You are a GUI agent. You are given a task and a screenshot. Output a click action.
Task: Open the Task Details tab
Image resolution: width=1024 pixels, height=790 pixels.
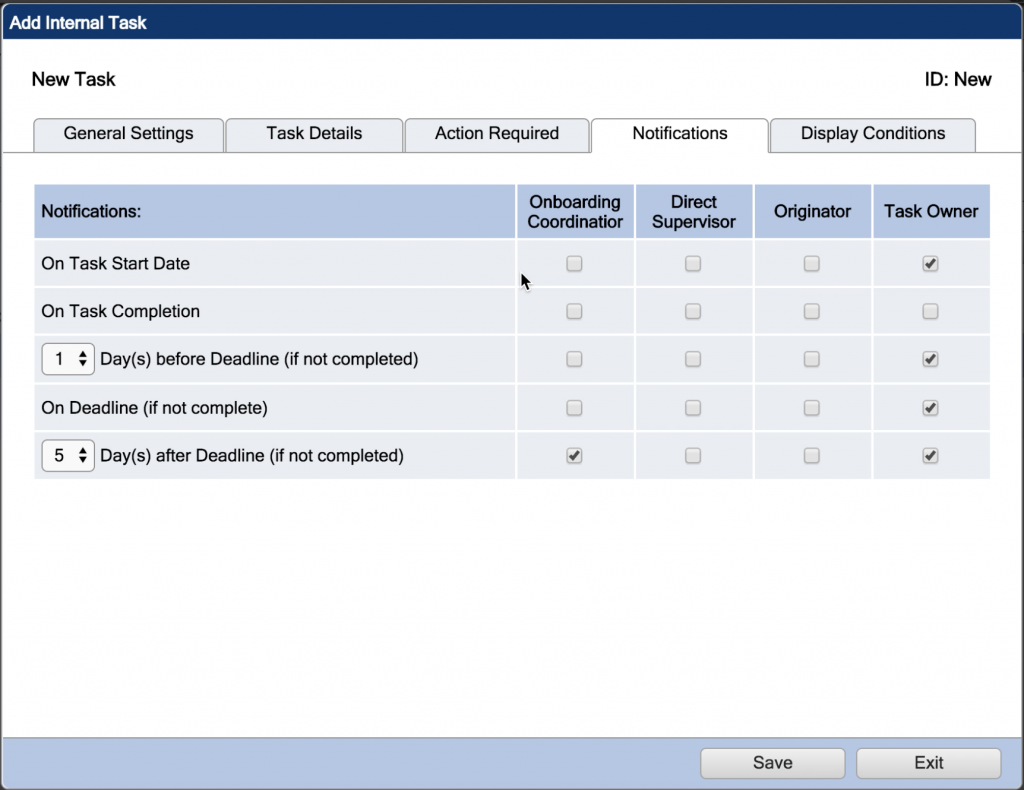coord(314,134)
